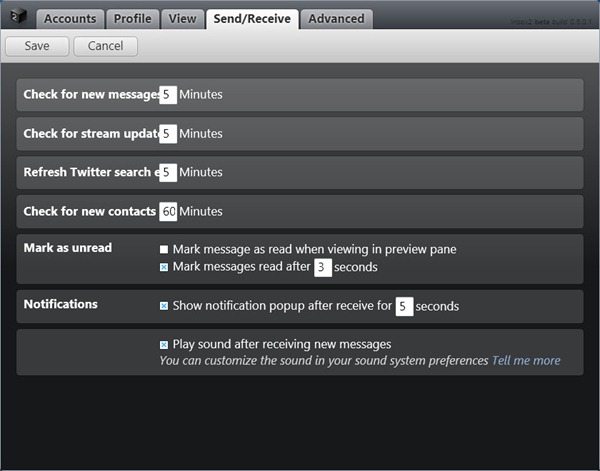Go to the View tab
600x471 pixels.
point(182,18)
